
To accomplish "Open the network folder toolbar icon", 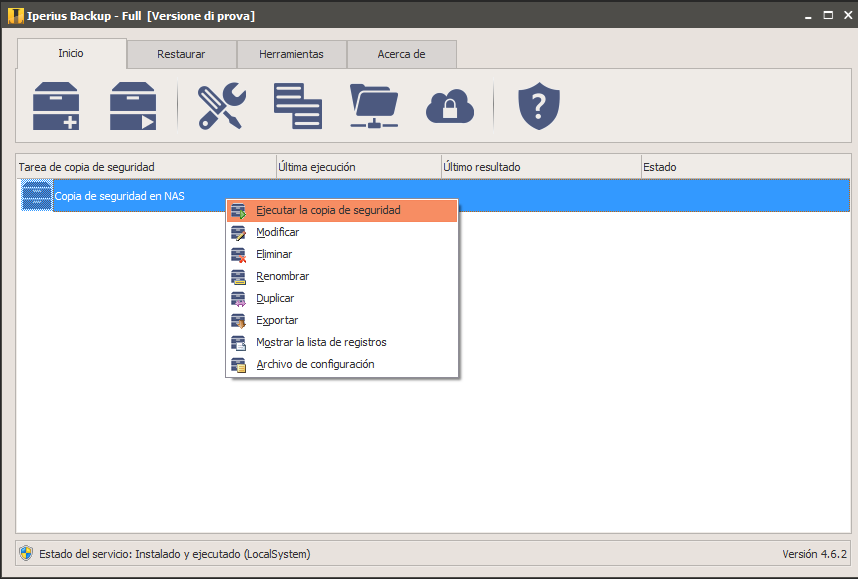I will click(x=374, y=106).
